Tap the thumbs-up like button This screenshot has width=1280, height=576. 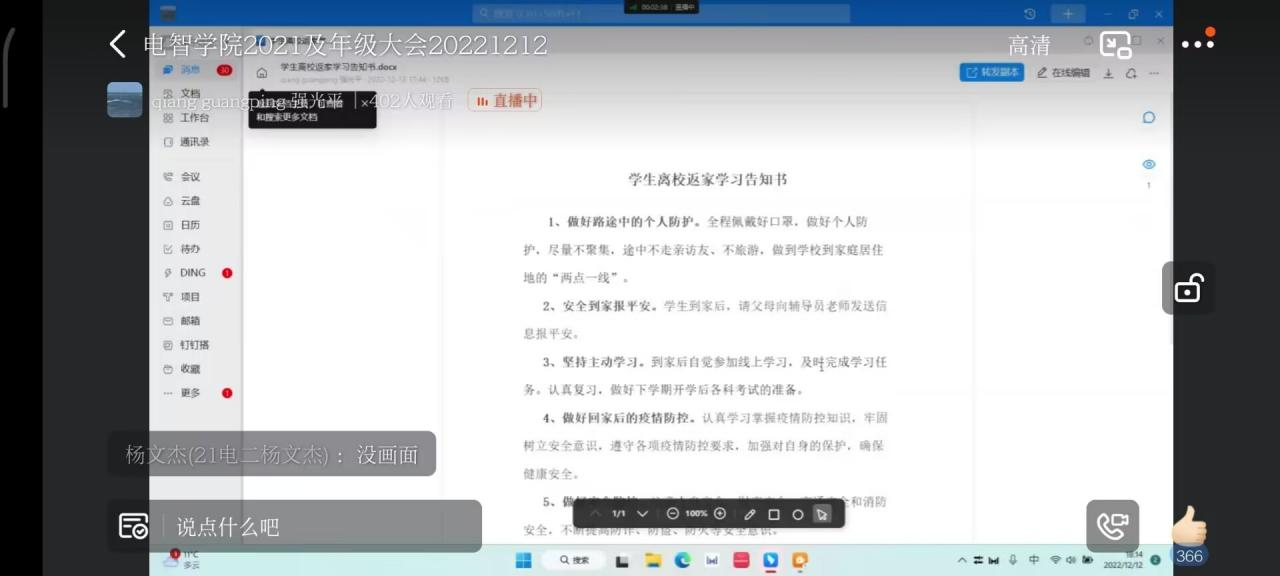[1189, 526]
